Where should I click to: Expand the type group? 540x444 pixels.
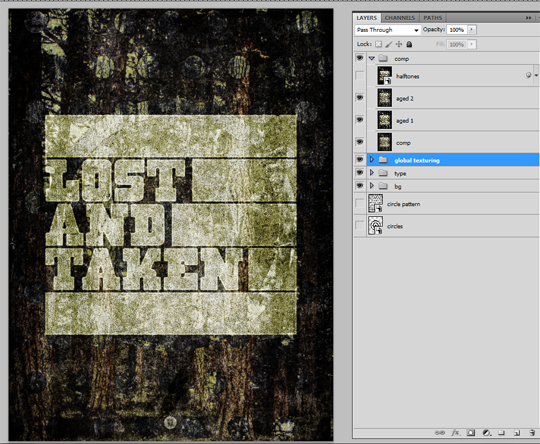tap(372, 172)
